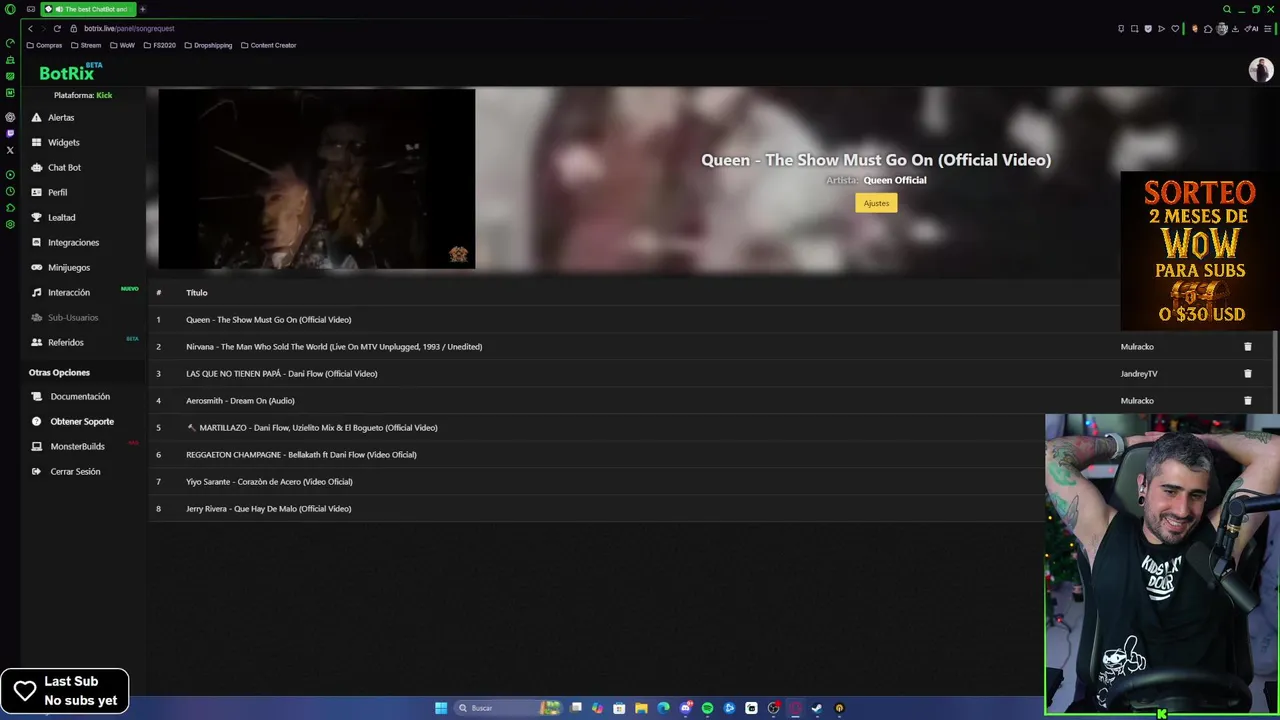
Task: Open the Documentación link
Action: click(80, 396)
